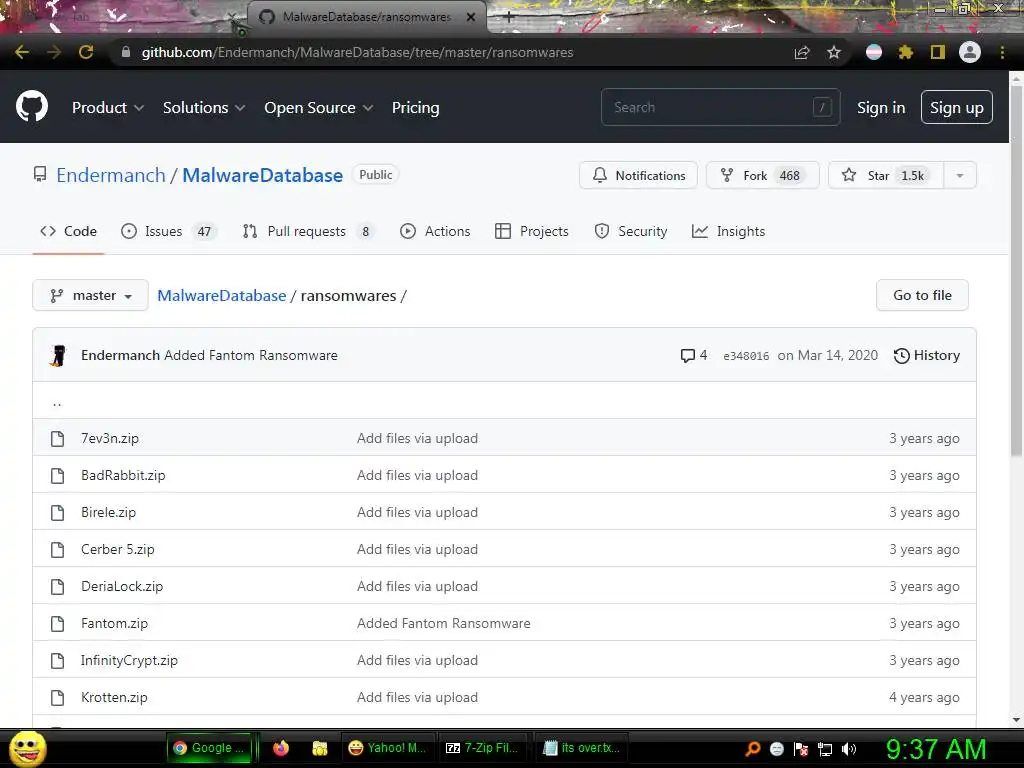
Task: Open the Added Fantom Ransomware commit message
Action: click(x=251, y=355)
